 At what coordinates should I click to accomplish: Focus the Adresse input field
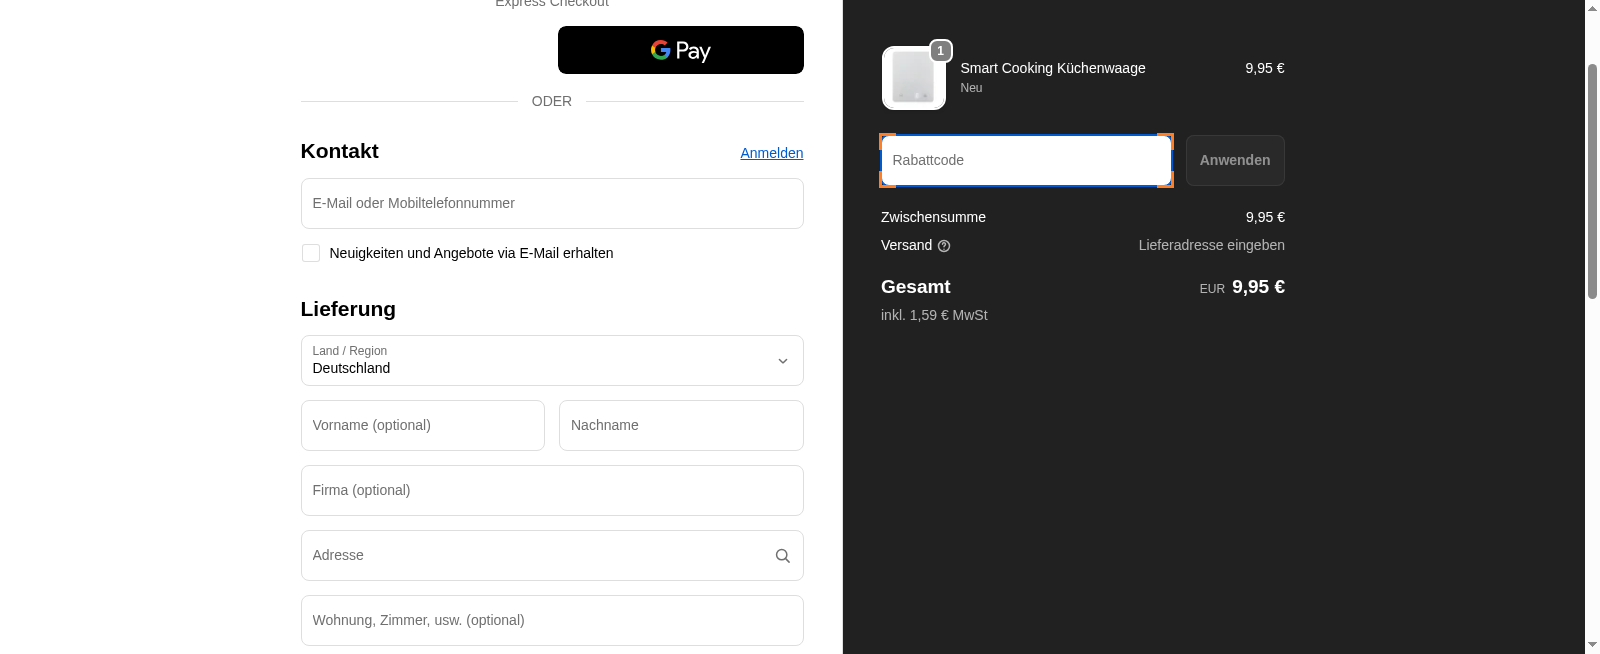coord(552,555)
